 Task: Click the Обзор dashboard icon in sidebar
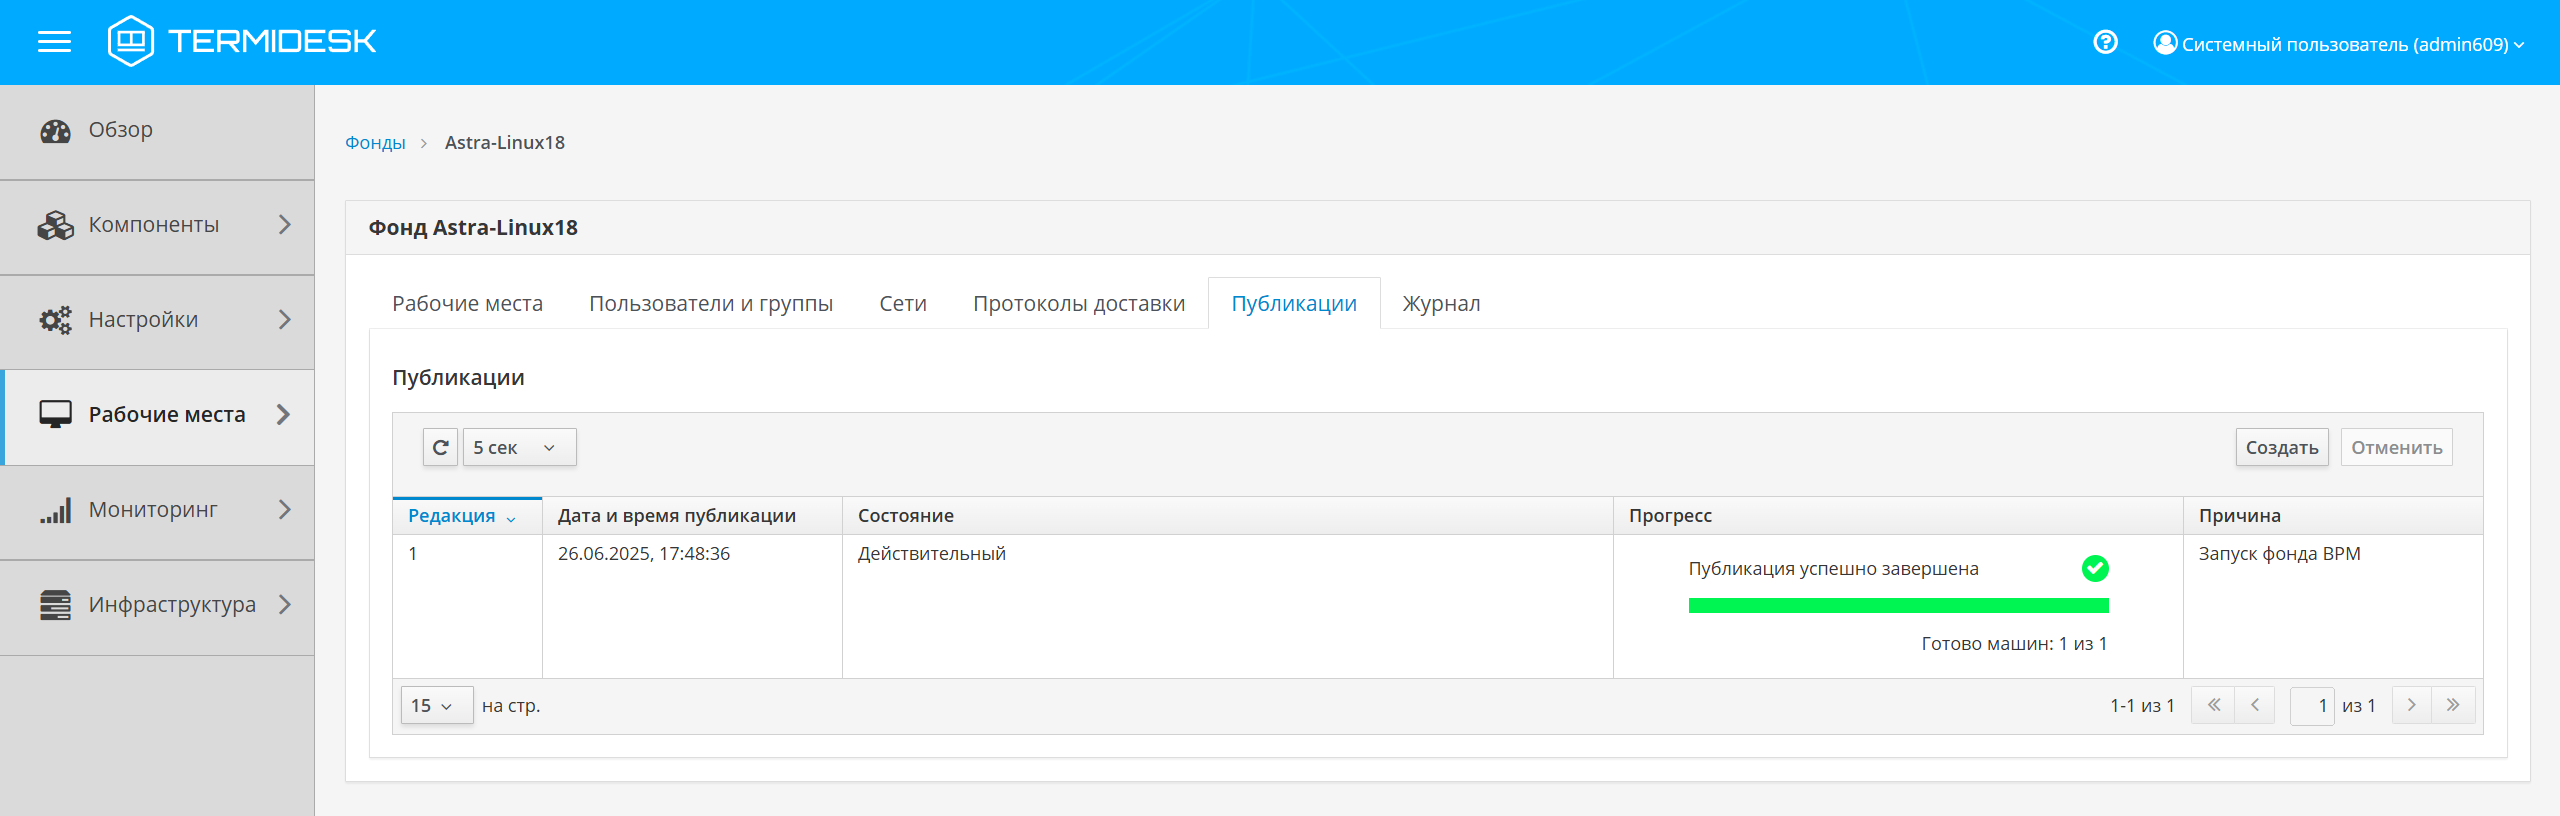tap(56, 131)
